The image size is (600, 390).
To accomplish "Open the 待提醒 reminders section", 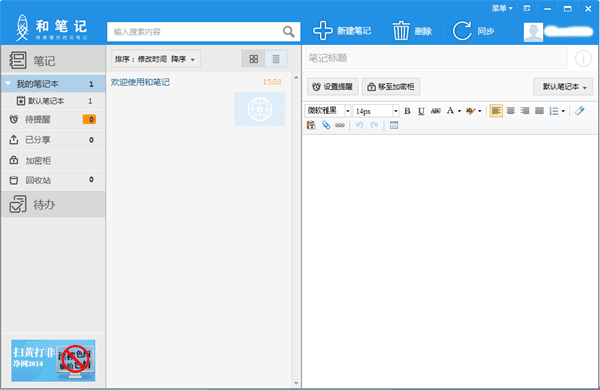I will pyautogui.click(x=53, y=119).
